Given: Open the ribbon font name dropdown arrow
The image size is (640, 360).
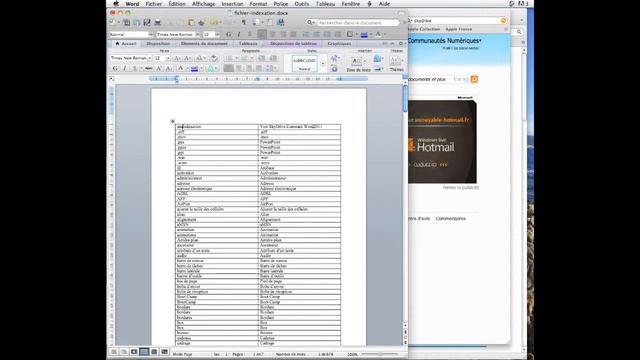Looking at the screenshot, I should tap(150, 58).
